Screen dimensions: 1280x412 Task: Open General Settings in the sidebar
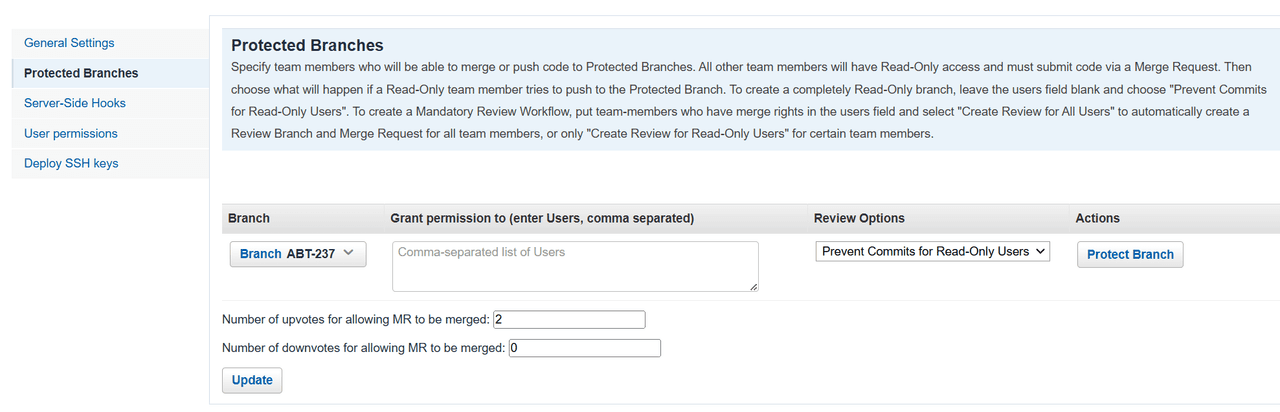pos(69,43)
